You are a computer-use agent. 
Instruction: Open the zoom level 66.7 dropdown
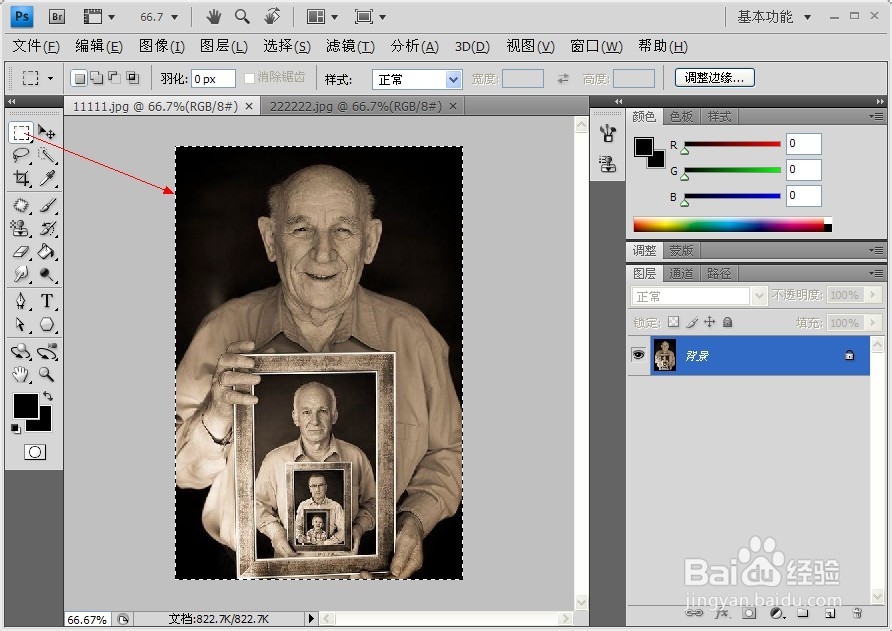click(175, 17)
